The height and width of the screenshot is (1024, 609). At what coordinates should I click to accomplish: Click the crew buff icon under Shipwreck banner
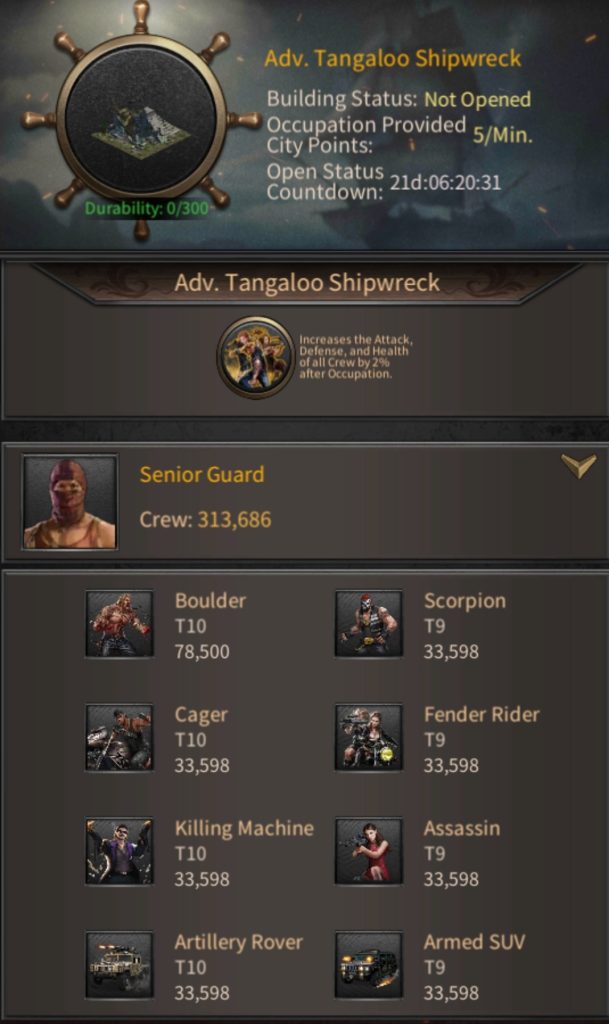point(256,357)
